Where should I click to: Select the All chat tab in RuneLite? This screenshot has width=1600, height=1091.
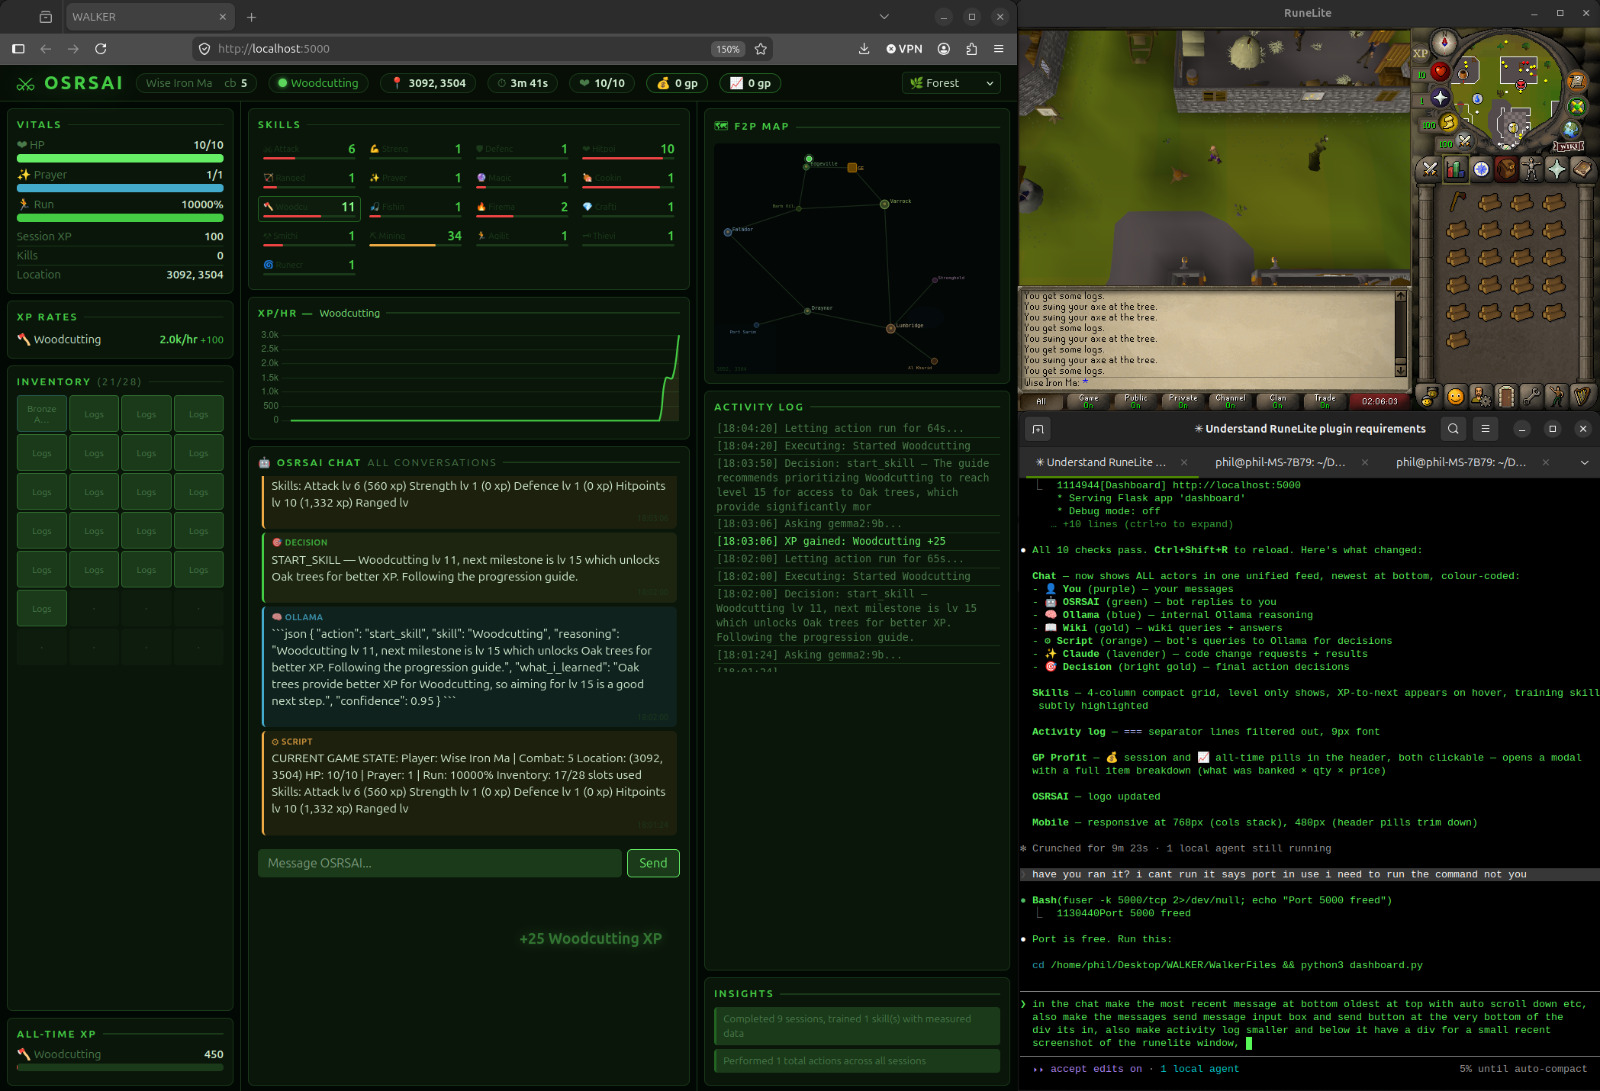[1040, 401]
